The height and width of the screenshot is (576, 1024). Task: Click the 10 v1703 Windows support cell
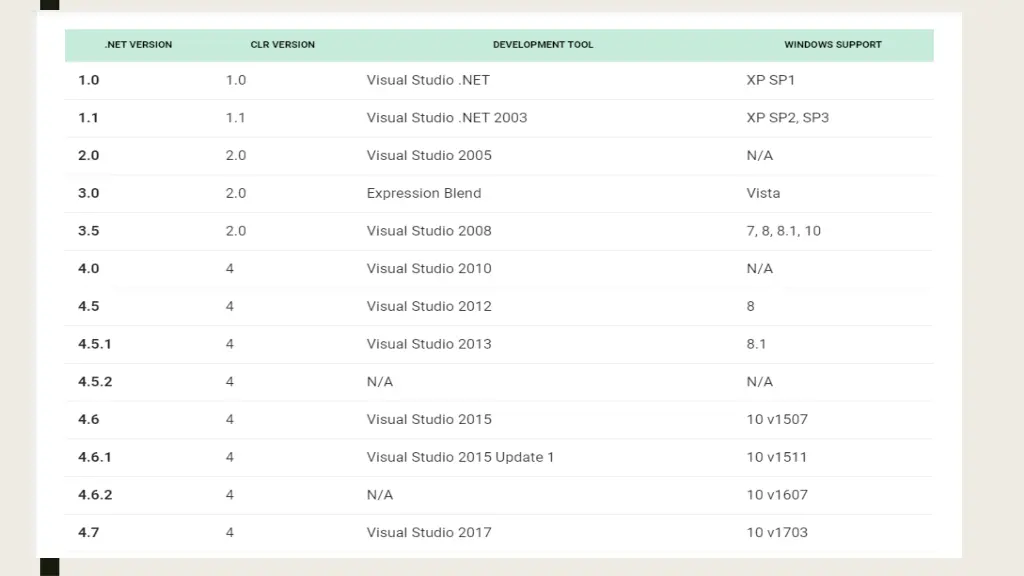click(777, 533)
